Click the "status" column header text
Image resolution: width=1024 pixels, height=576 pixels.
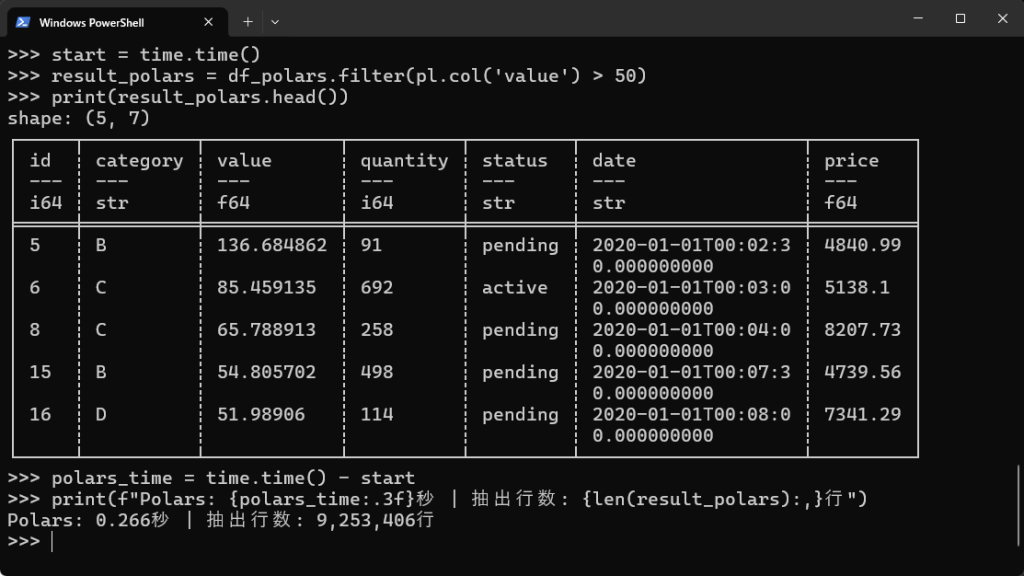515,160
